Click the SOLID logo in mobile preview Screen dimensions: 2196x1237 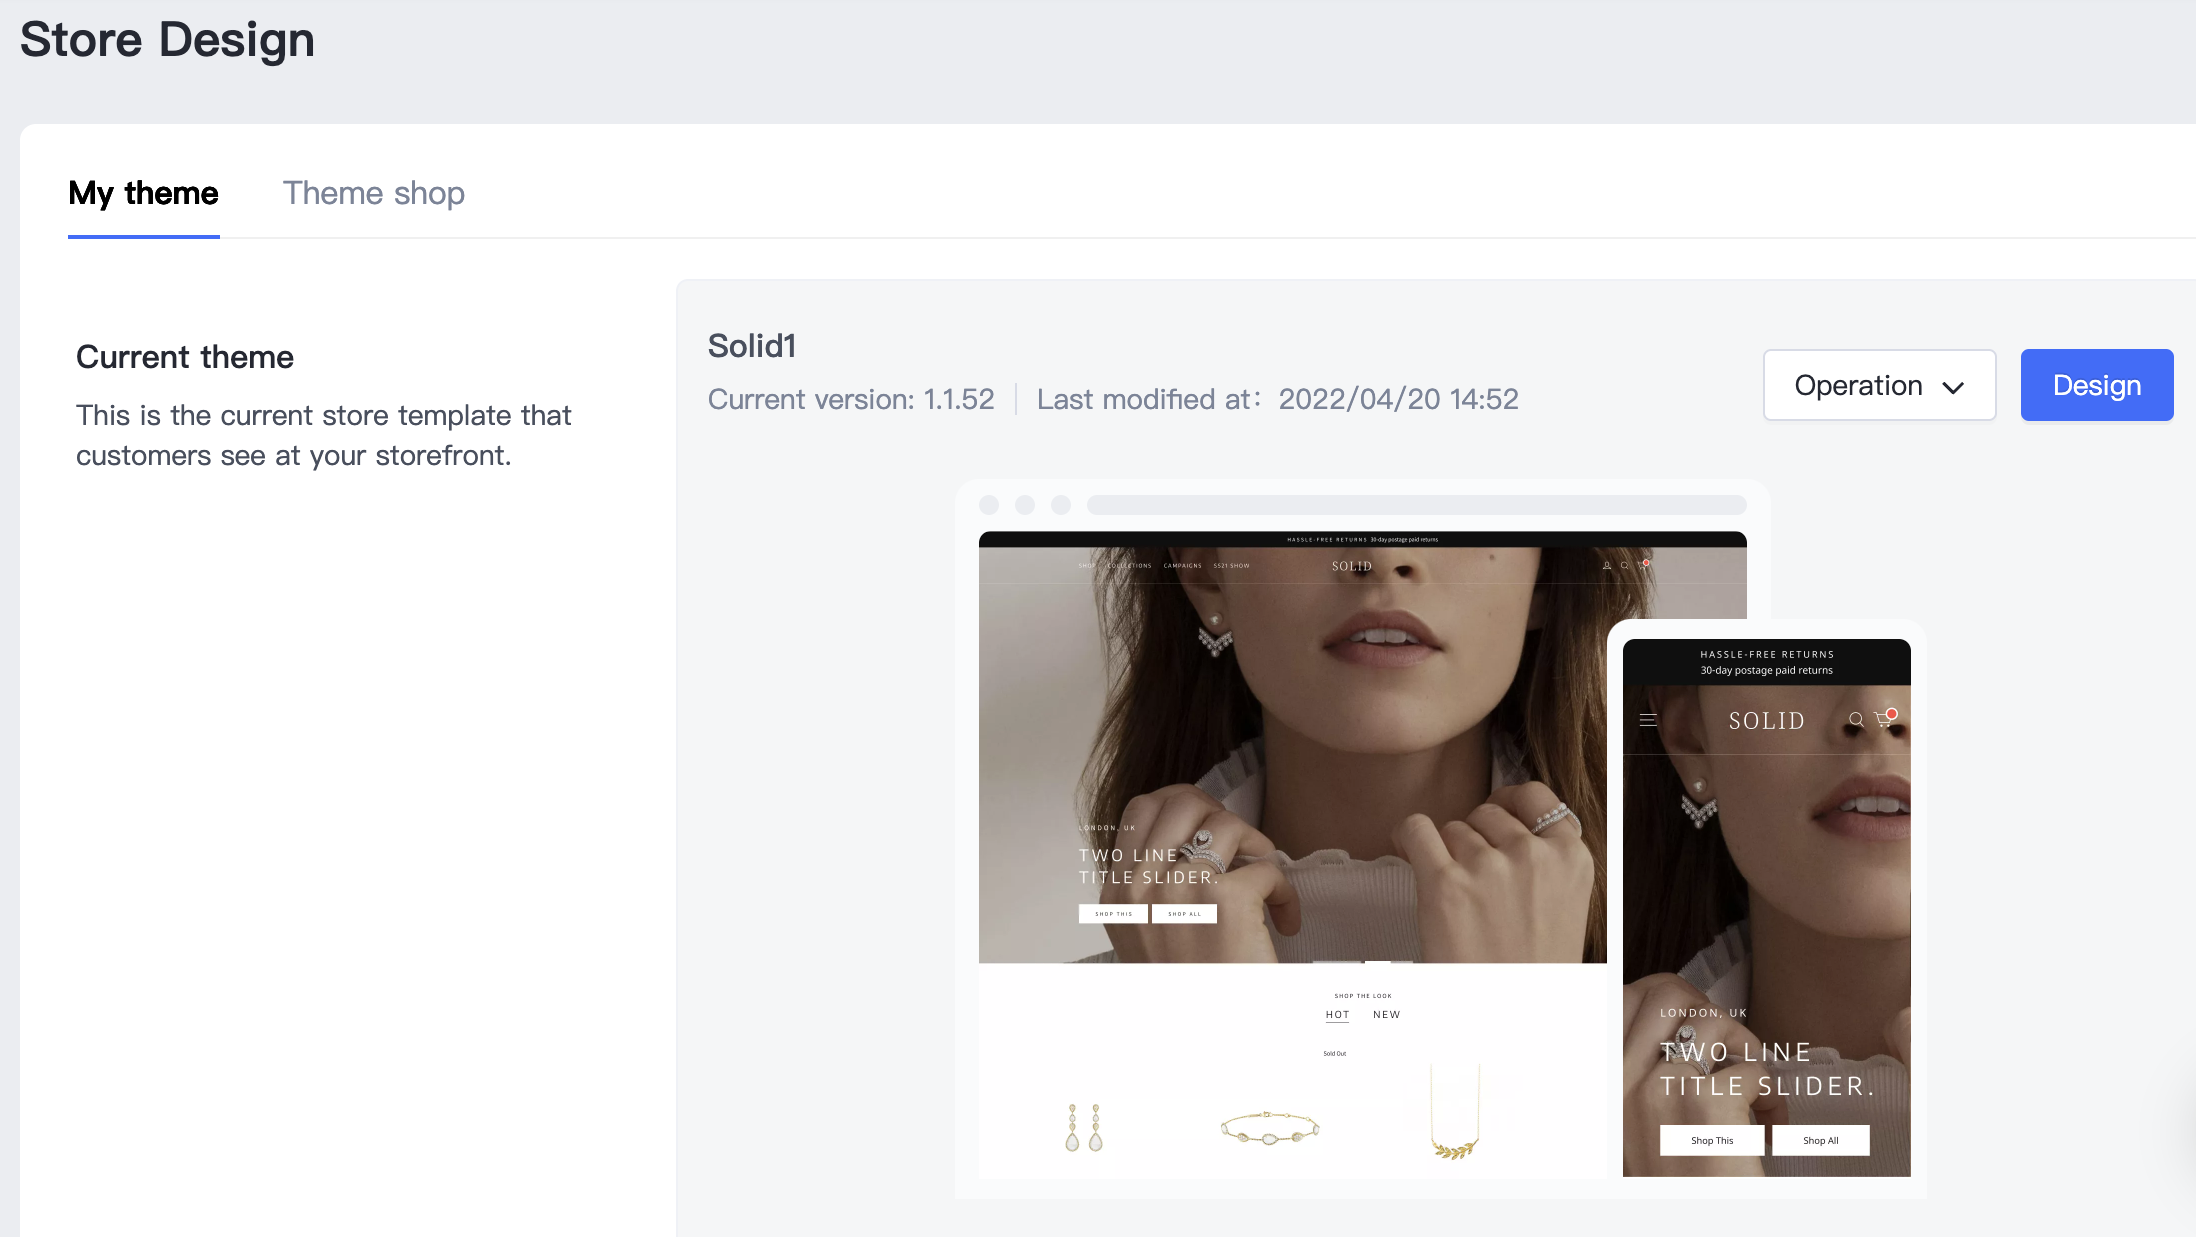click(1766, 721)
